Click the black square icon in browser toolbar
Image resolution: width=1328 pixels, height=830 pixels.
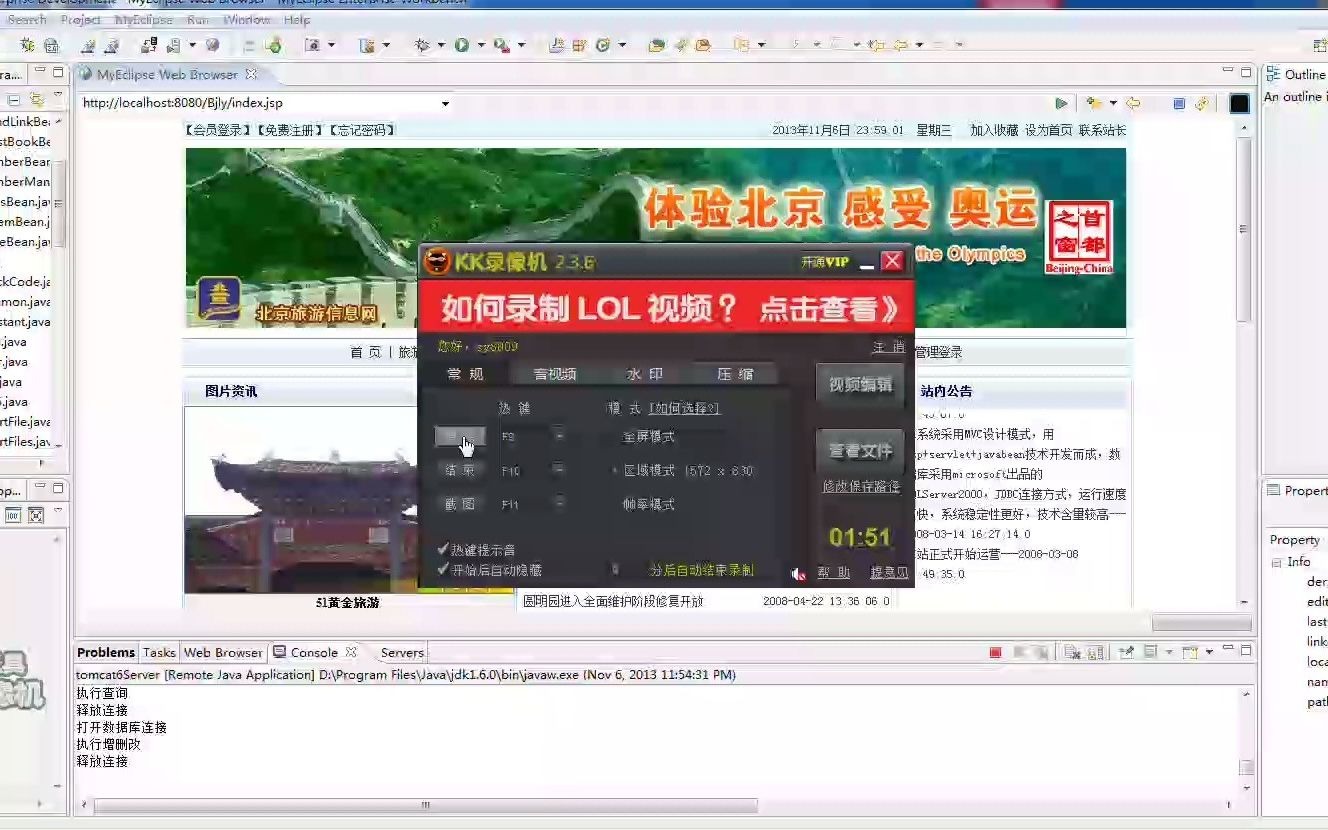point(1239,103)
